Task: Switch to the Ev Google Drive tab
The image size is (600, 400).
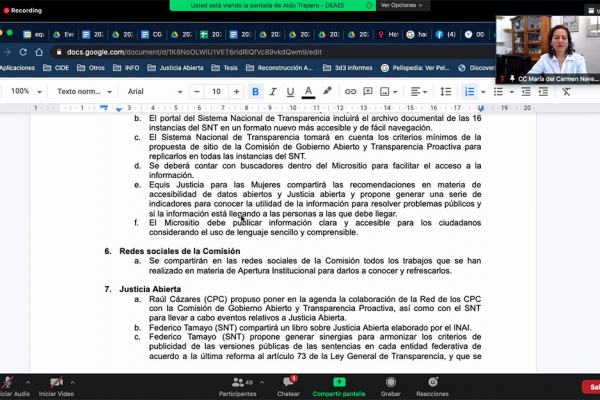Action: click(x=64, y=34)
